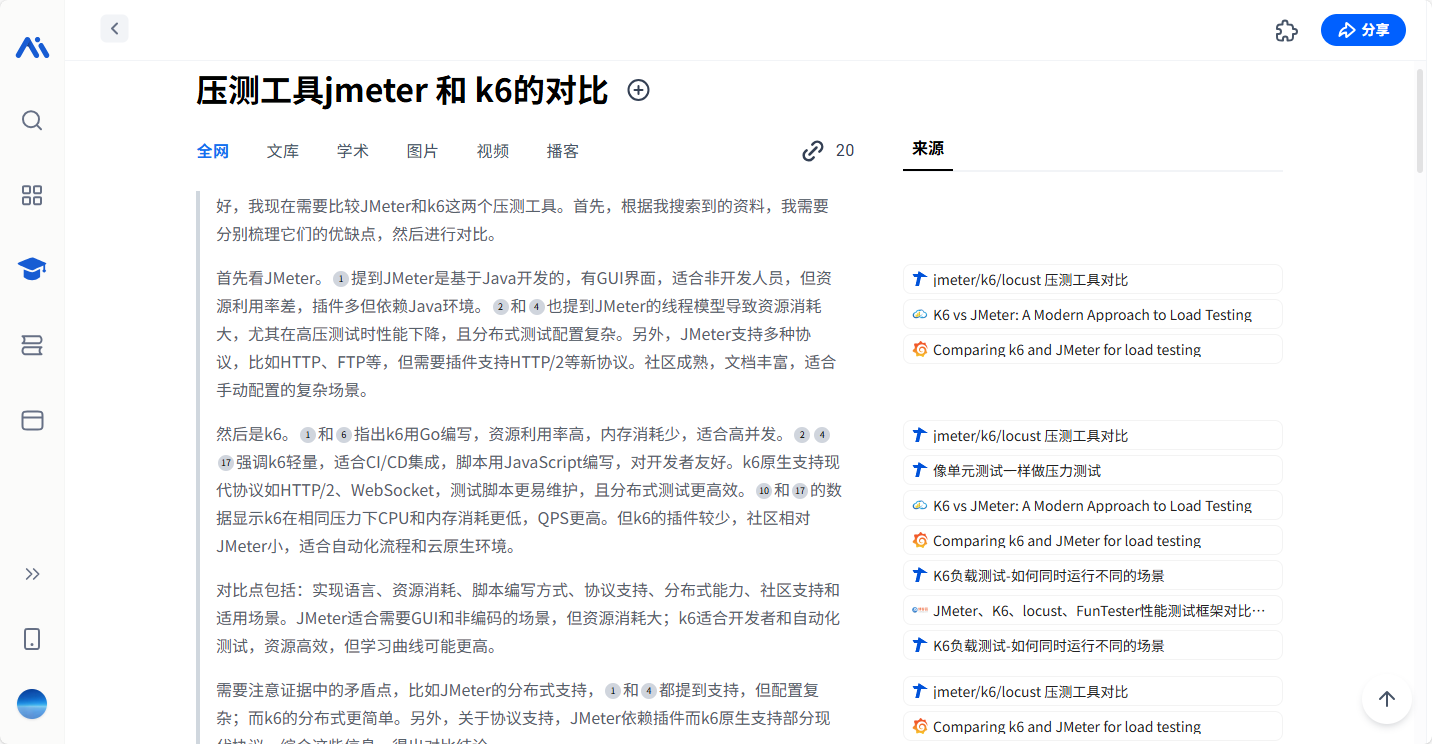1432x744 pixels.
Task: Go back using the left chevron button
Action: pyautogui.click(x=115, y=29)
